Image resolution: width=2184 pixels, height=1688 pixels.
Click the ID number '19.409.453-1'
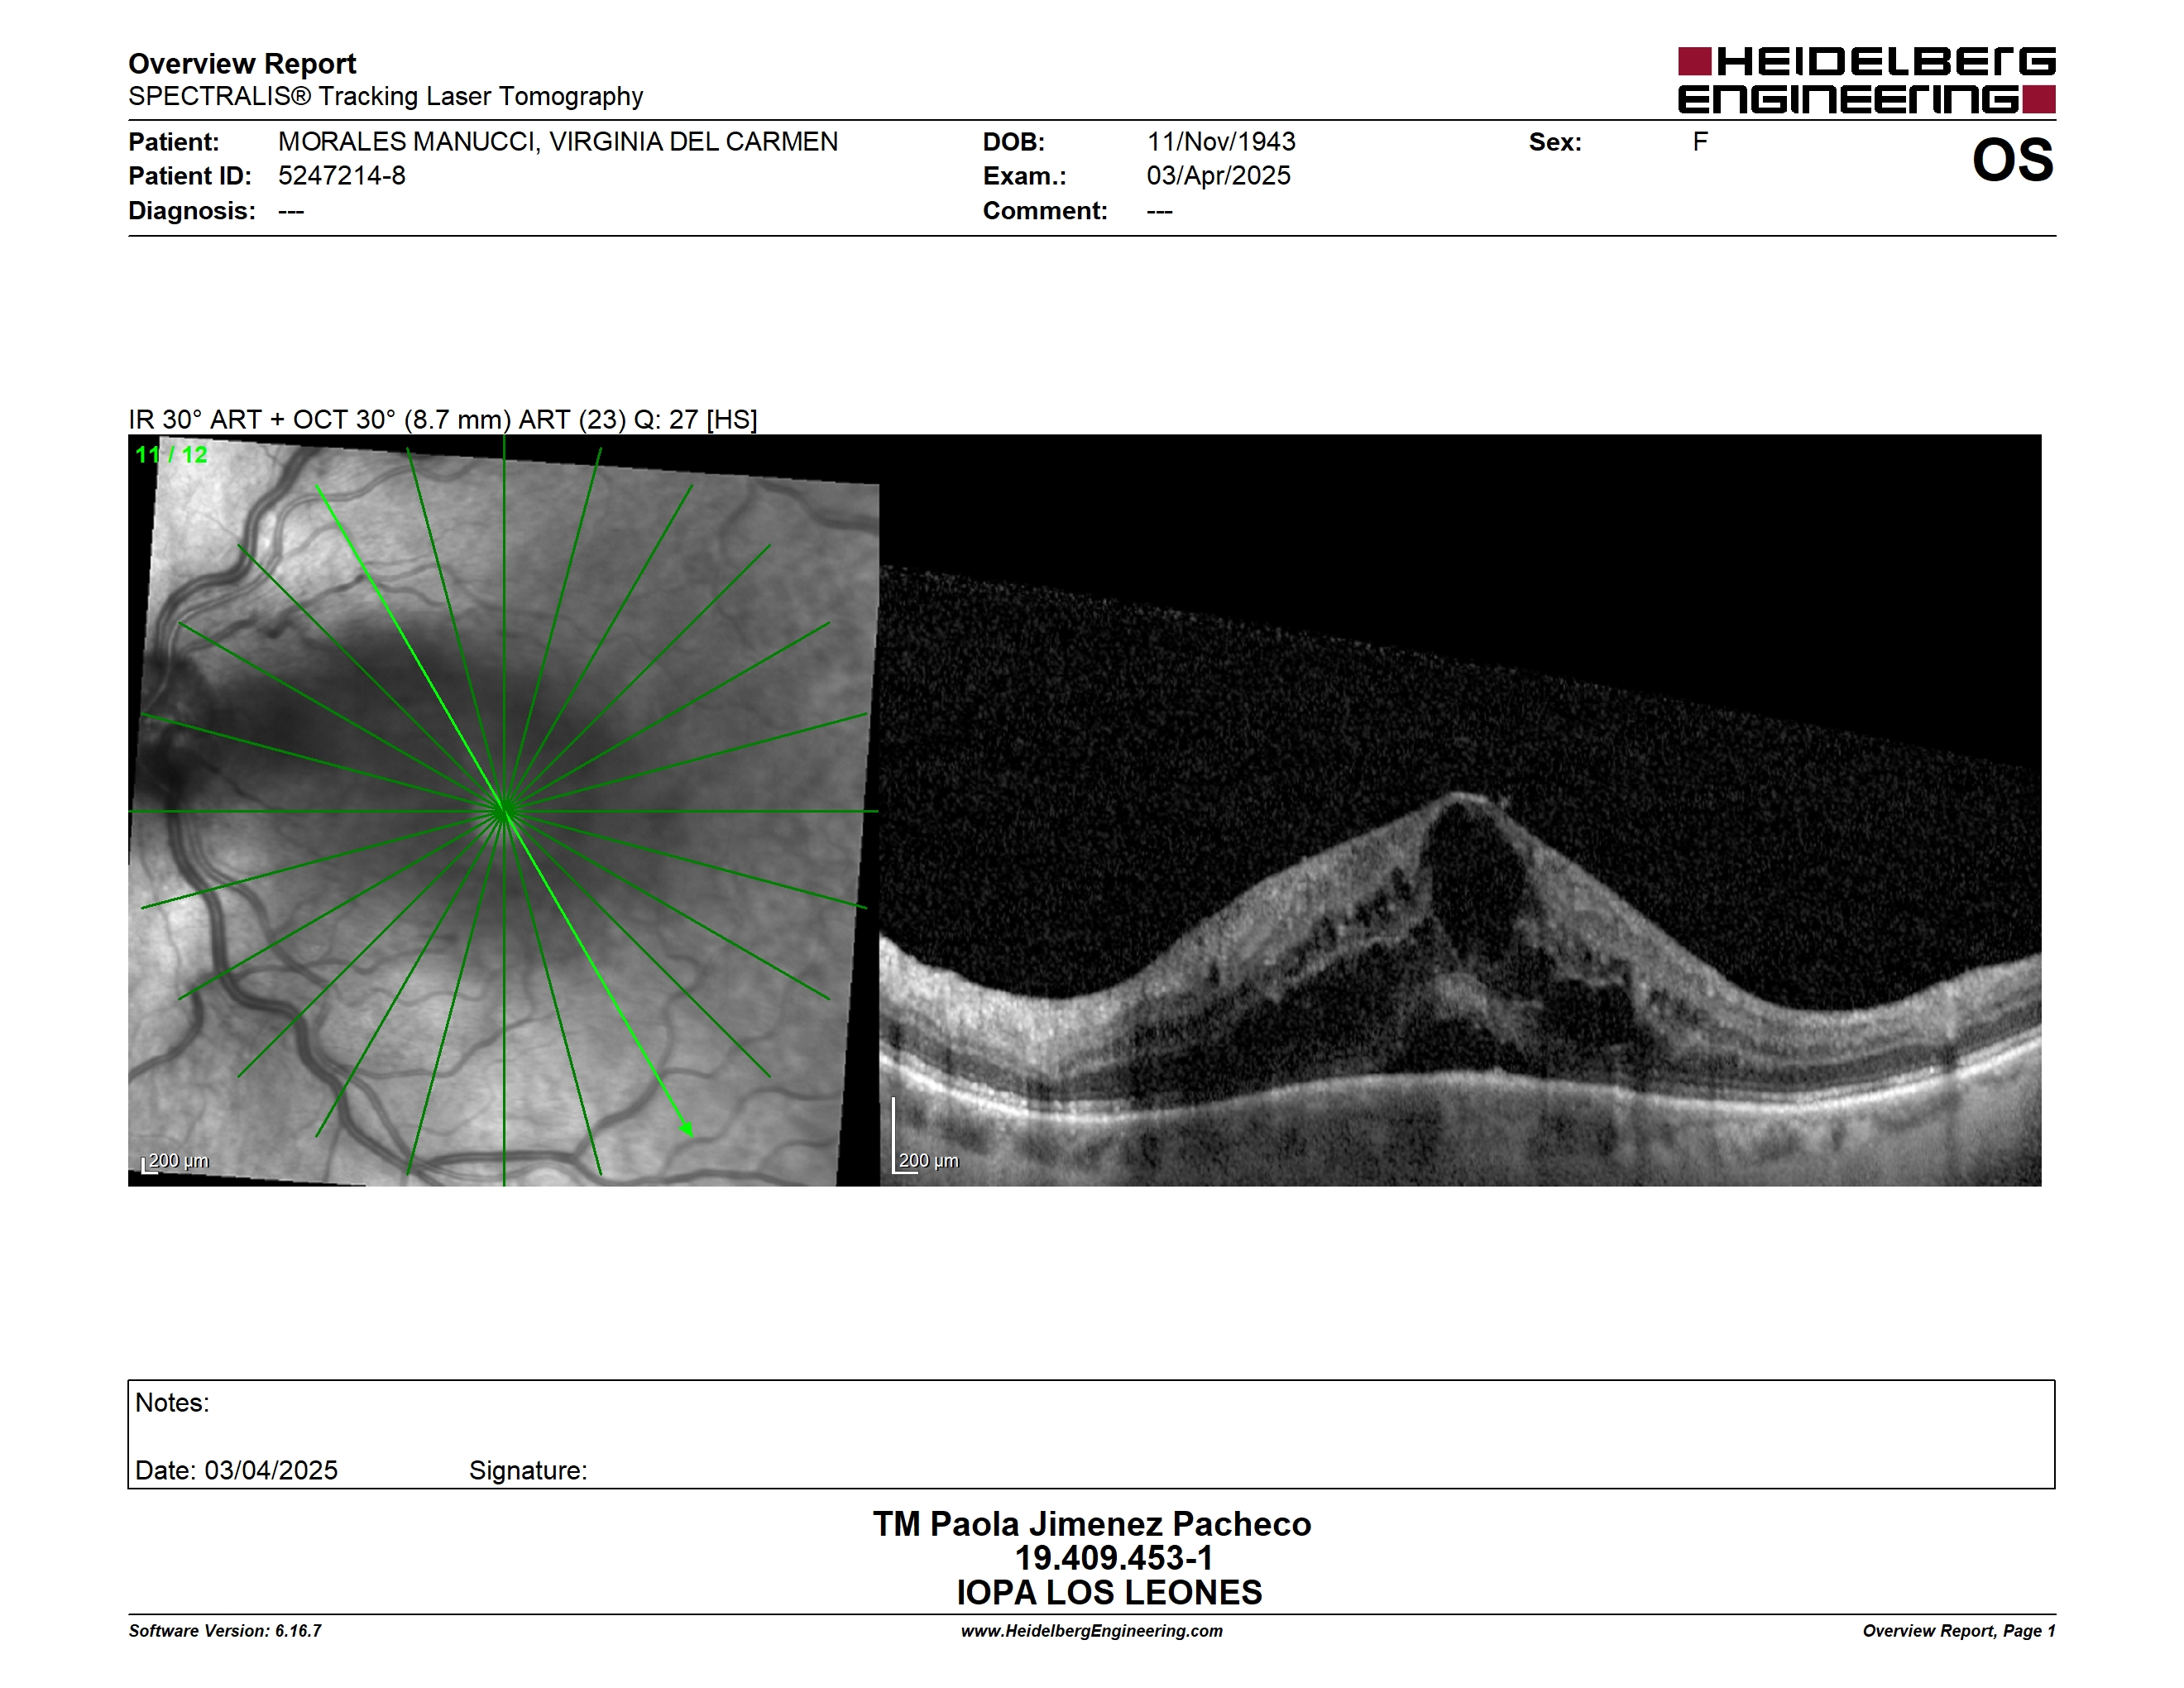[x=1114, y=1558]
